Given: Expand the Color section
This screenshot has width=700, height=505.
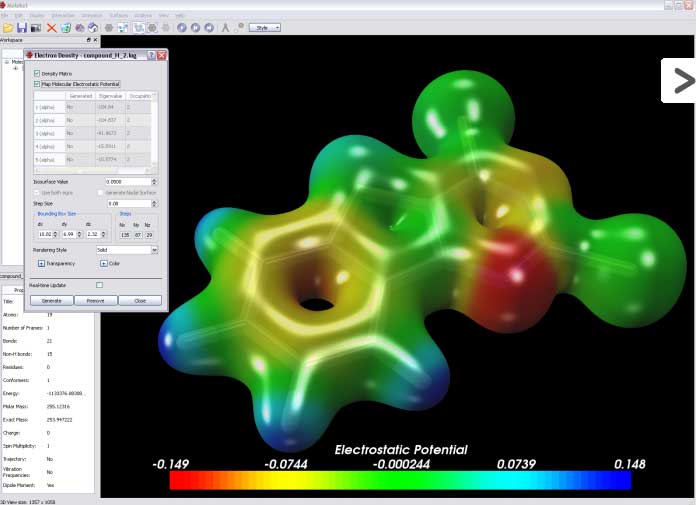Looking at the screenshot, I should pyautogui.click(x=103, y=263).
